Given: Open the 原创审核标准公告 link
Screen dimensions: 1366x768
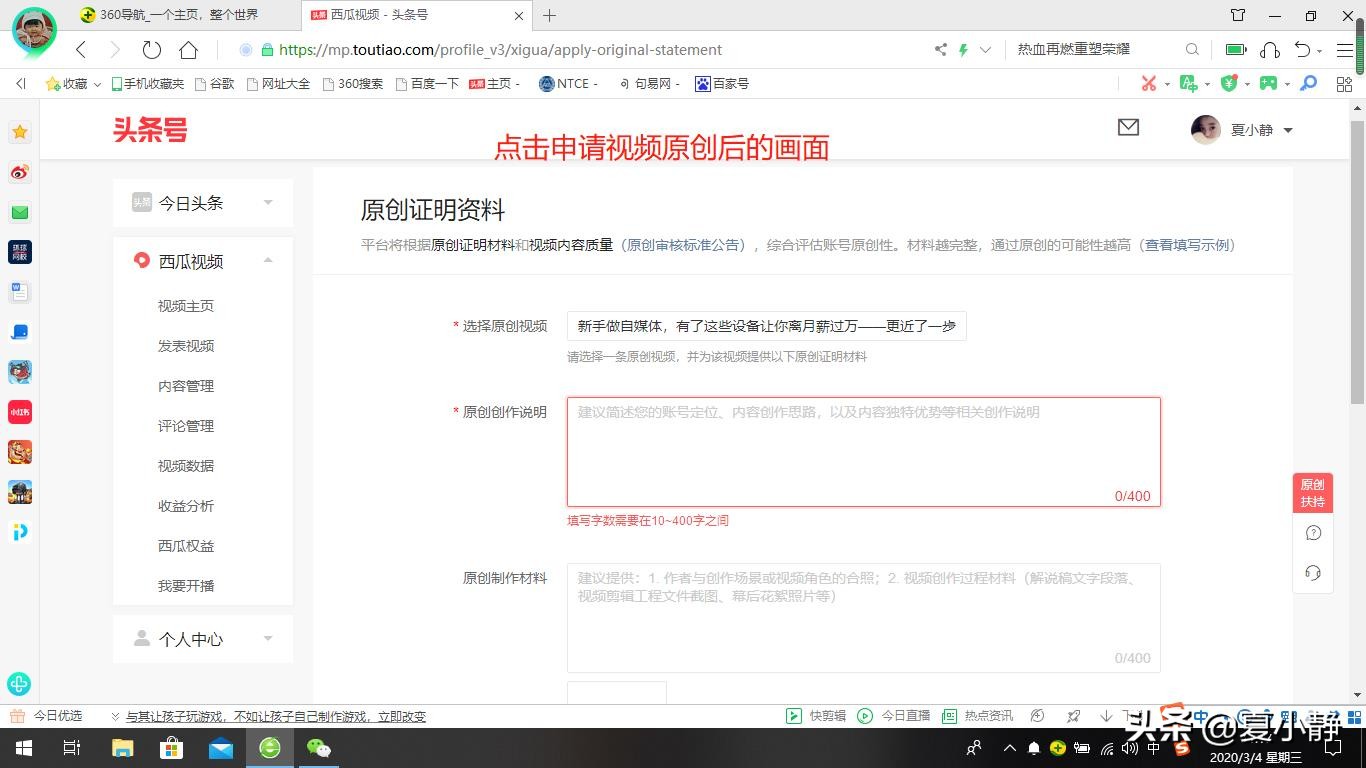Looking at the screenshot, I should tap(685, 245).
